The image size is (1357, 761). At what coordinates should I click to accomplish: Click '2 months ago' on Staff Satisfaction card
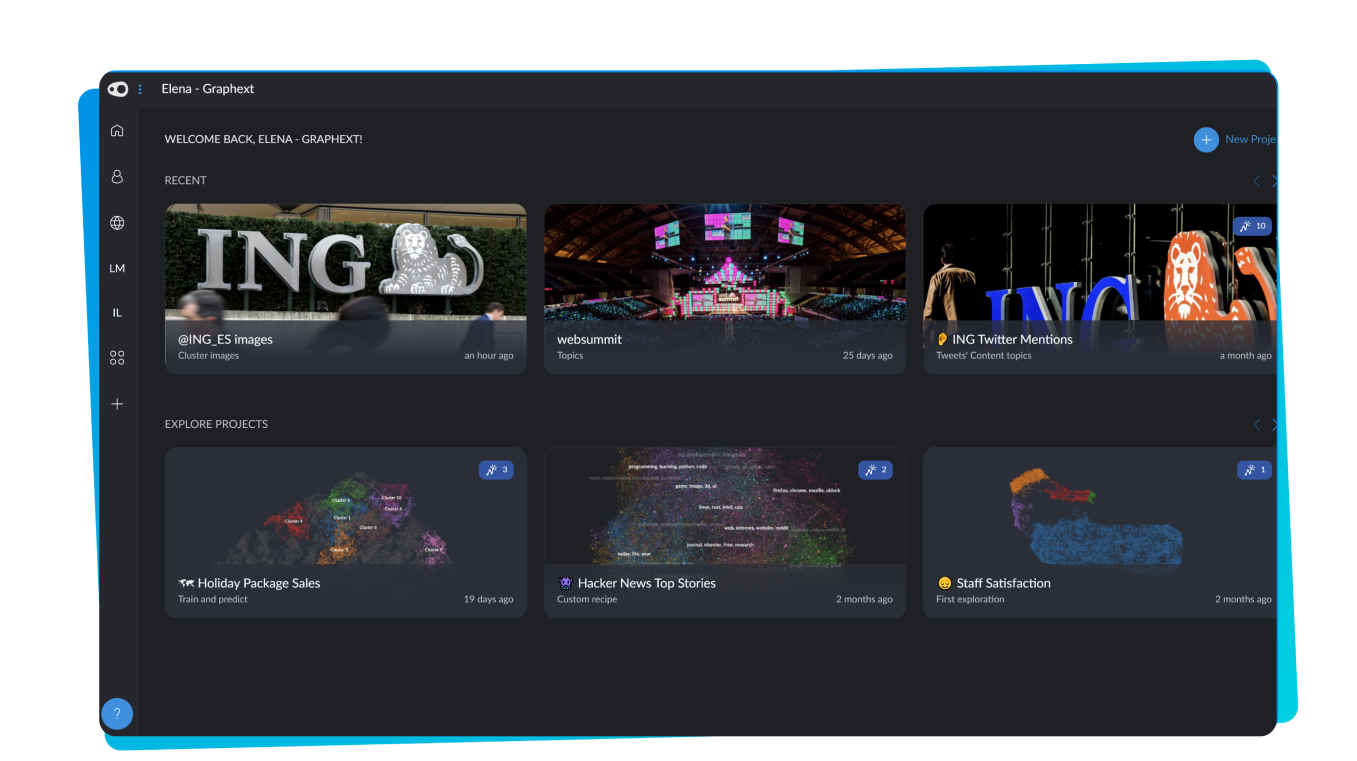[x=1244, y=600]
